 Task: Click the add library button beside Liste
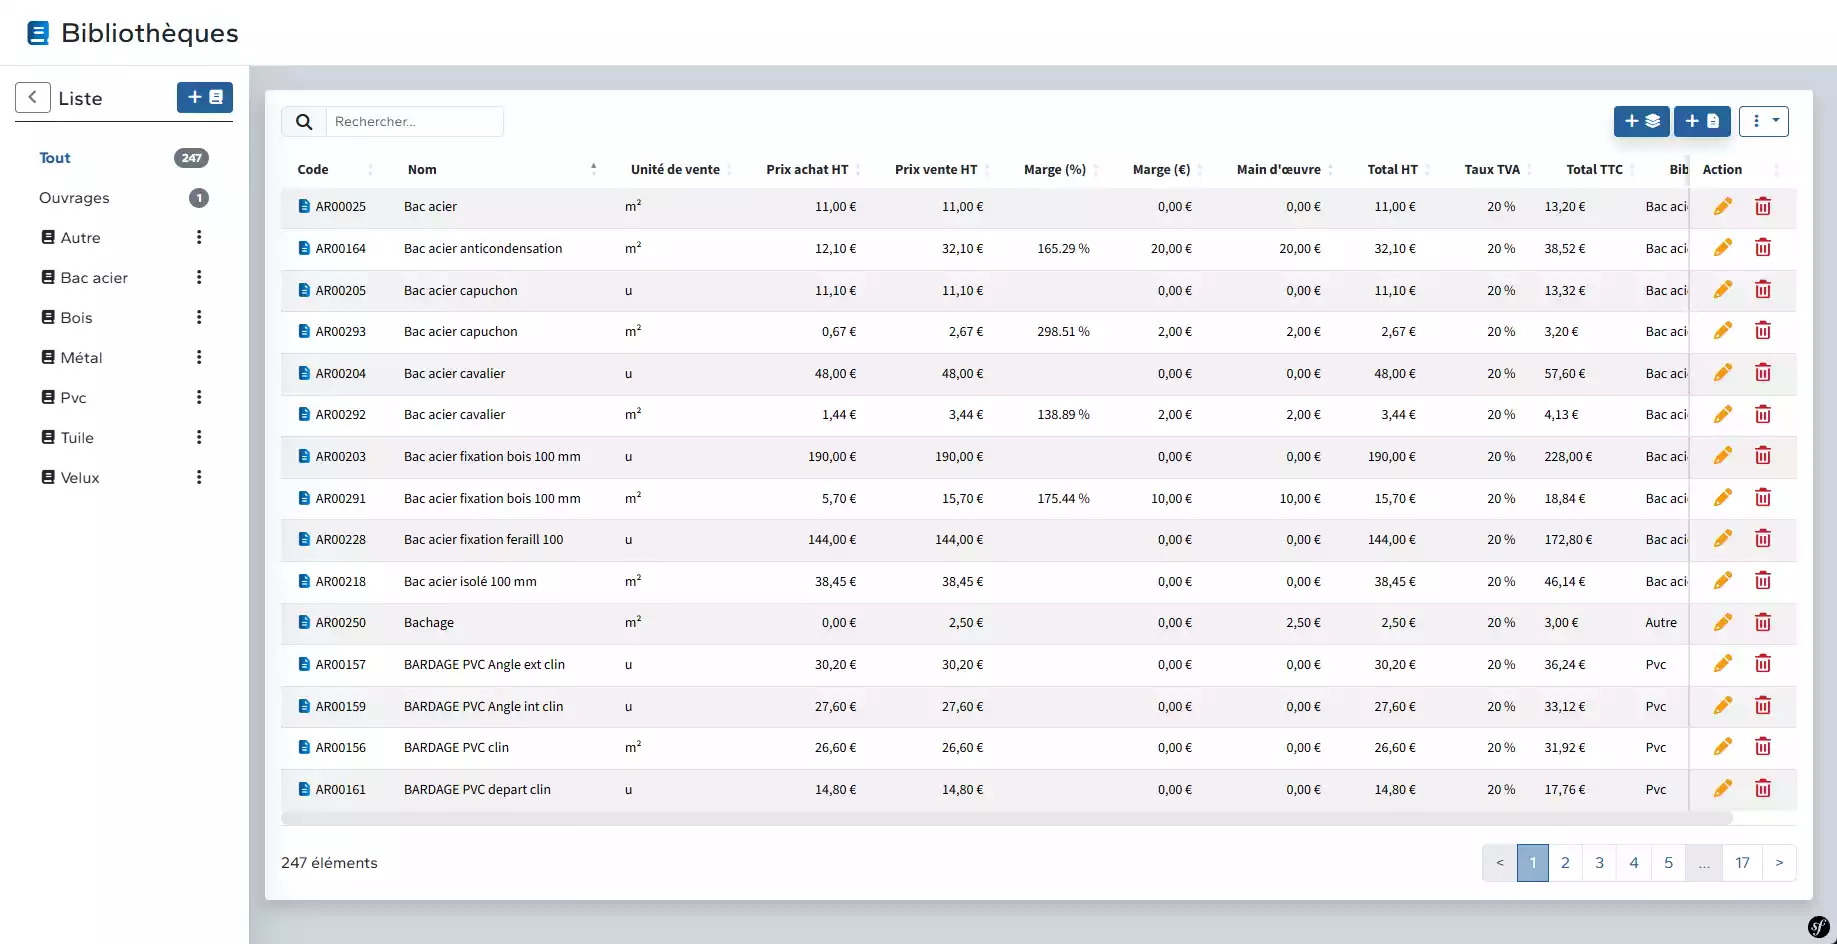pos(205,97)
